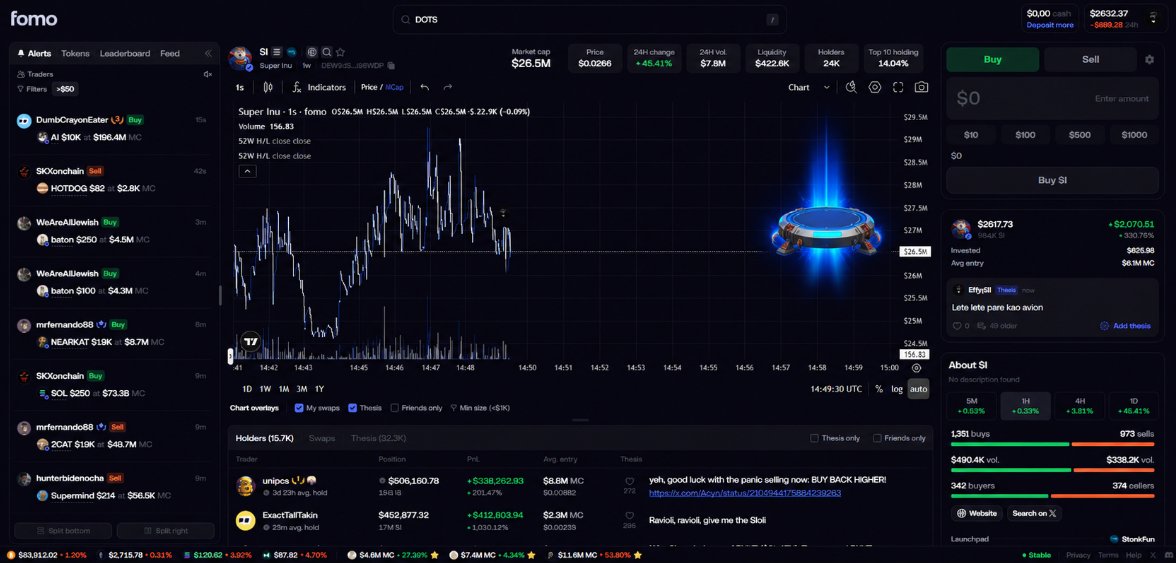Viewport: 1176px width, 563px height.
Task: Open the Min size filter dropdown
Action: [480, 408]
